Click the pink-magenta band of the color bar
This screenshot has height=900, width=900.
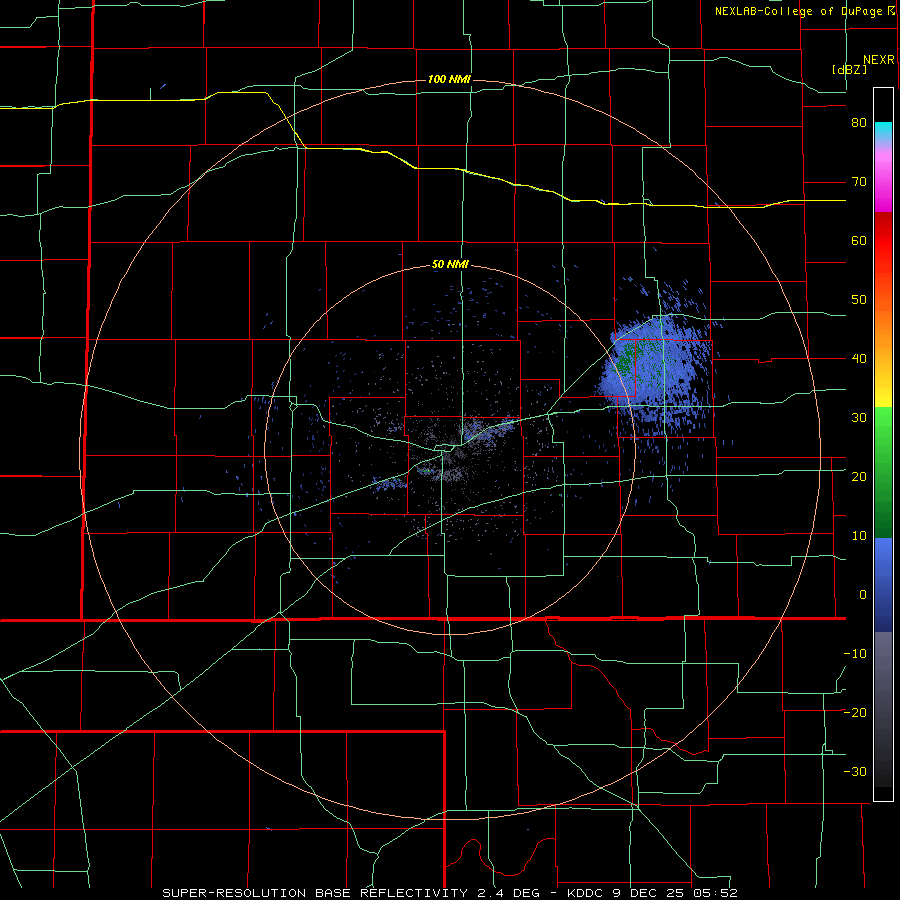click(x=883, y=178)
